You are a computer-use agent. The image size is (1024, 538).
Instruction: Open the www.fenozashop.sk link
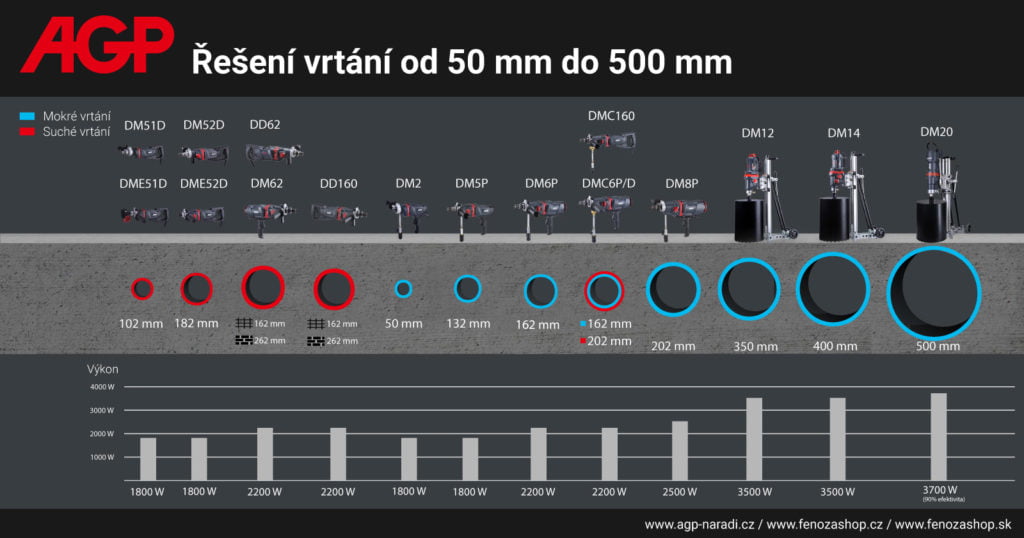953,524
